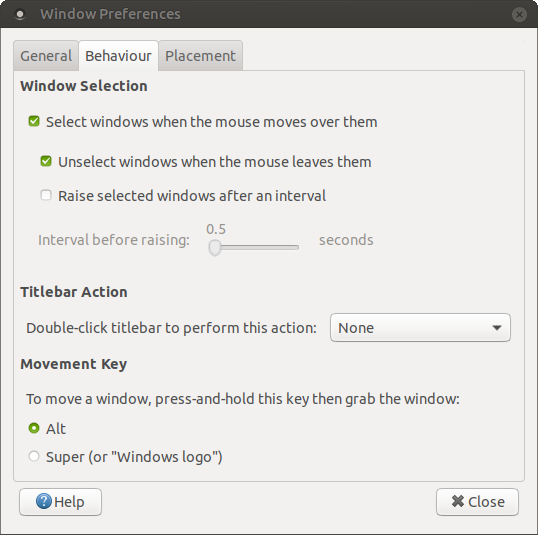Close the dialog using the title bar X

[x=519, y=14]
